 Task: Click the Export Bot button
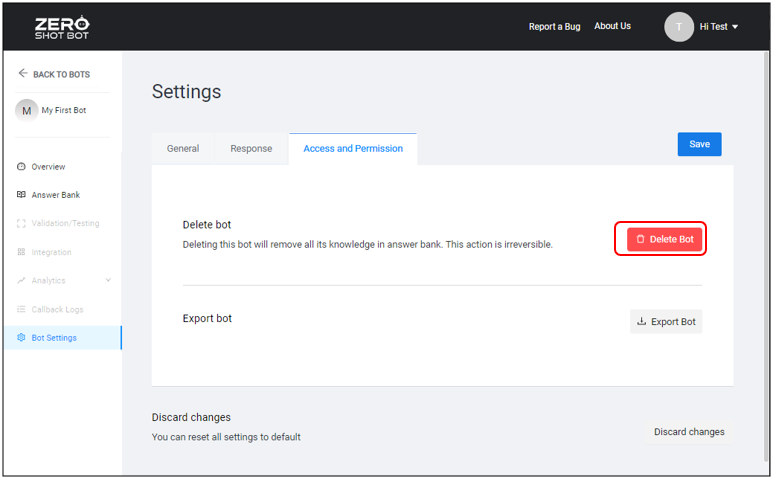coord(666,321)
